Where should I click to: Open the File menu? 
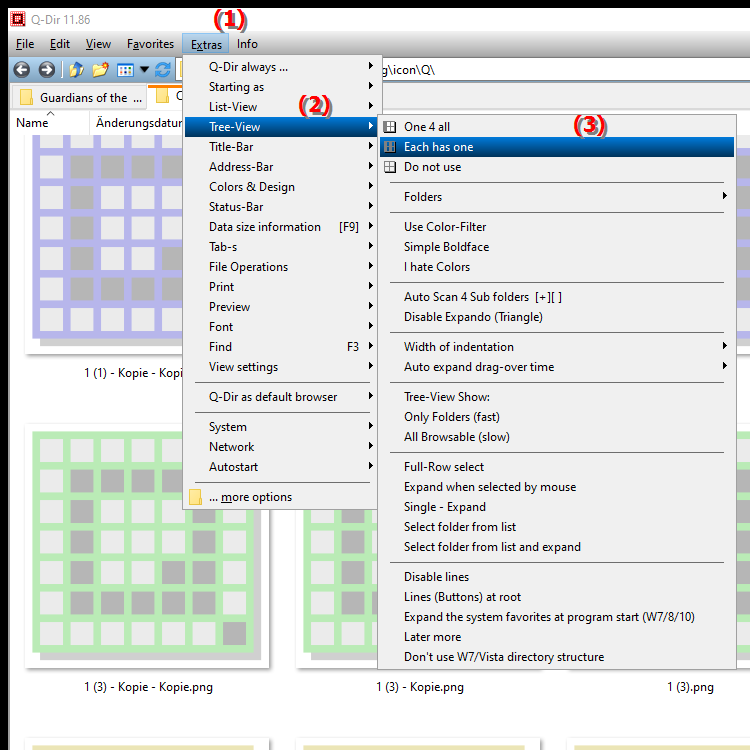click(x=25, y=44)
